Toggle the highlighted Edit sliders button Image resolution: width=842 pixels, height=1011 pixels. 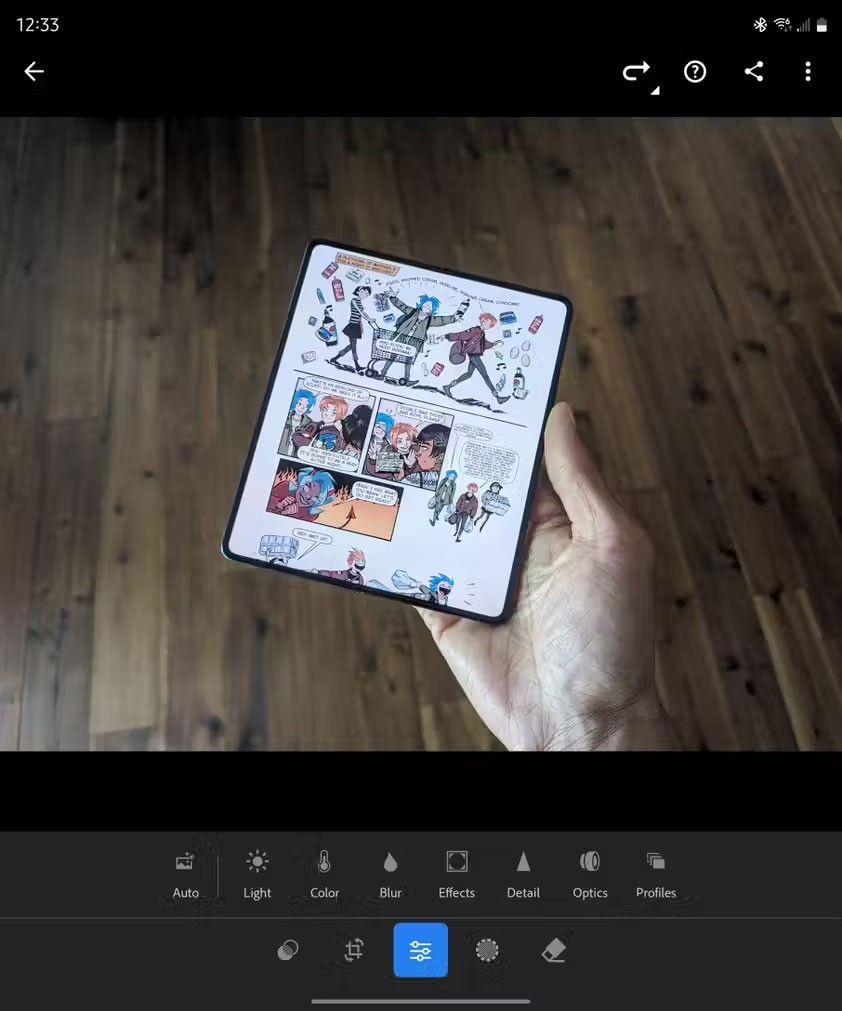point(421,950)
